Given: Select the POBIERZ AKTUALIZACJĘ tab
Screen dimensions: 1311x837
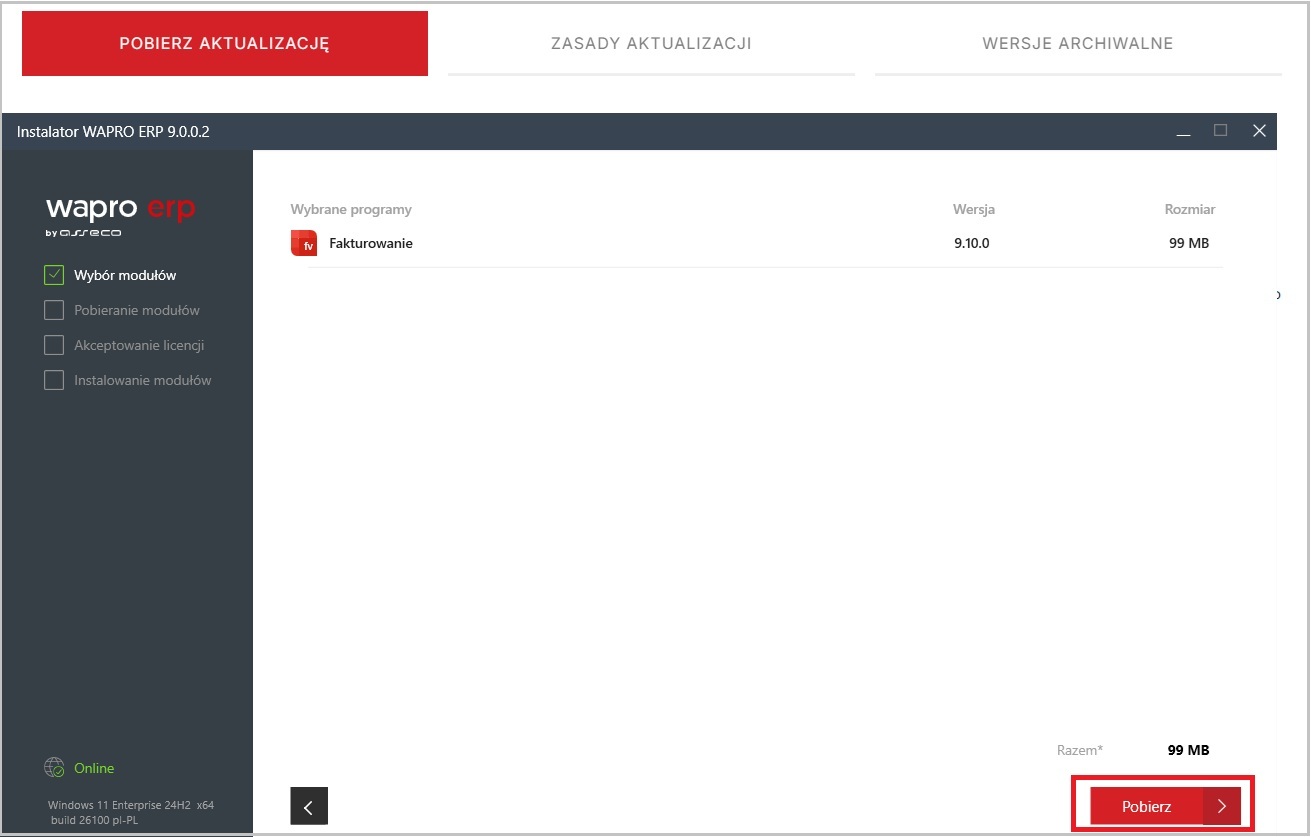Looking at the screenshot, I should (x=224, y=43).
